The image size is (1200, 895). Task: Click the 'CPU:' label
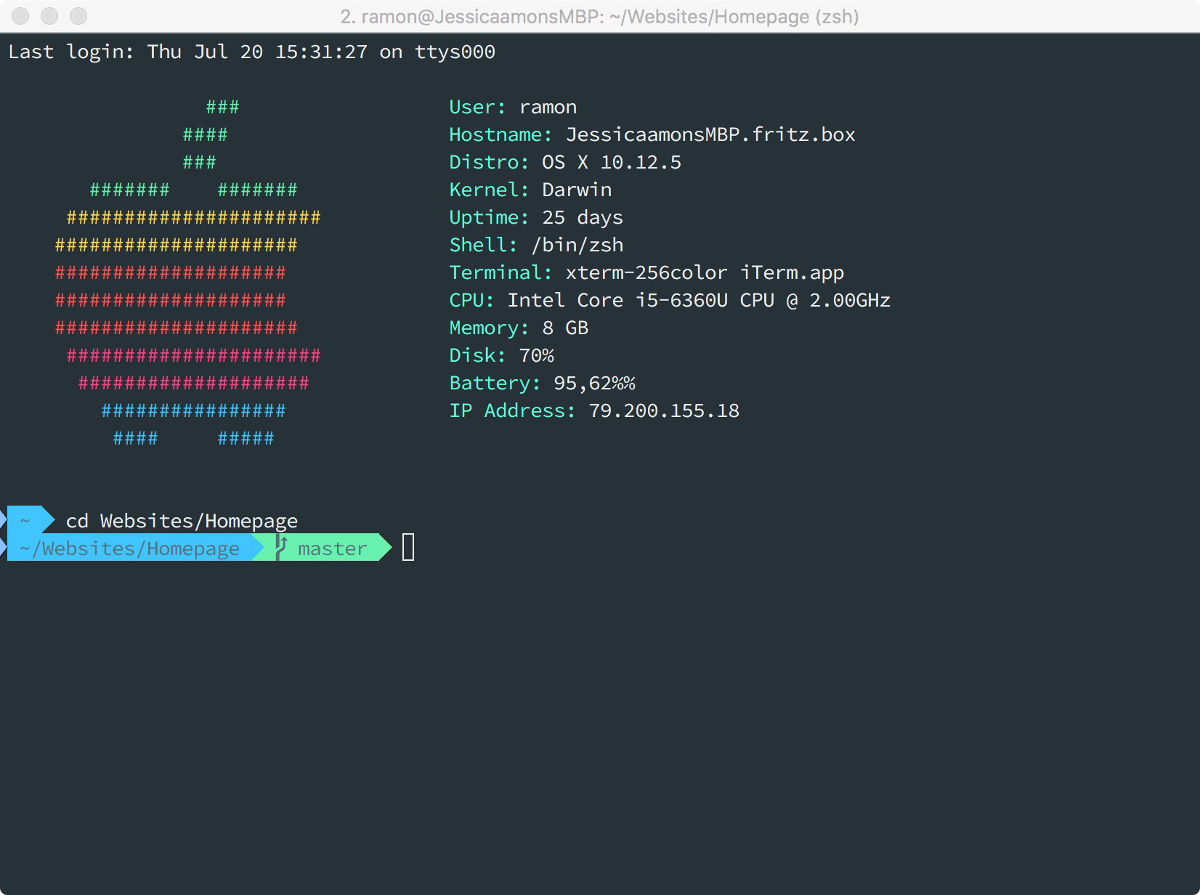point(472,300)
